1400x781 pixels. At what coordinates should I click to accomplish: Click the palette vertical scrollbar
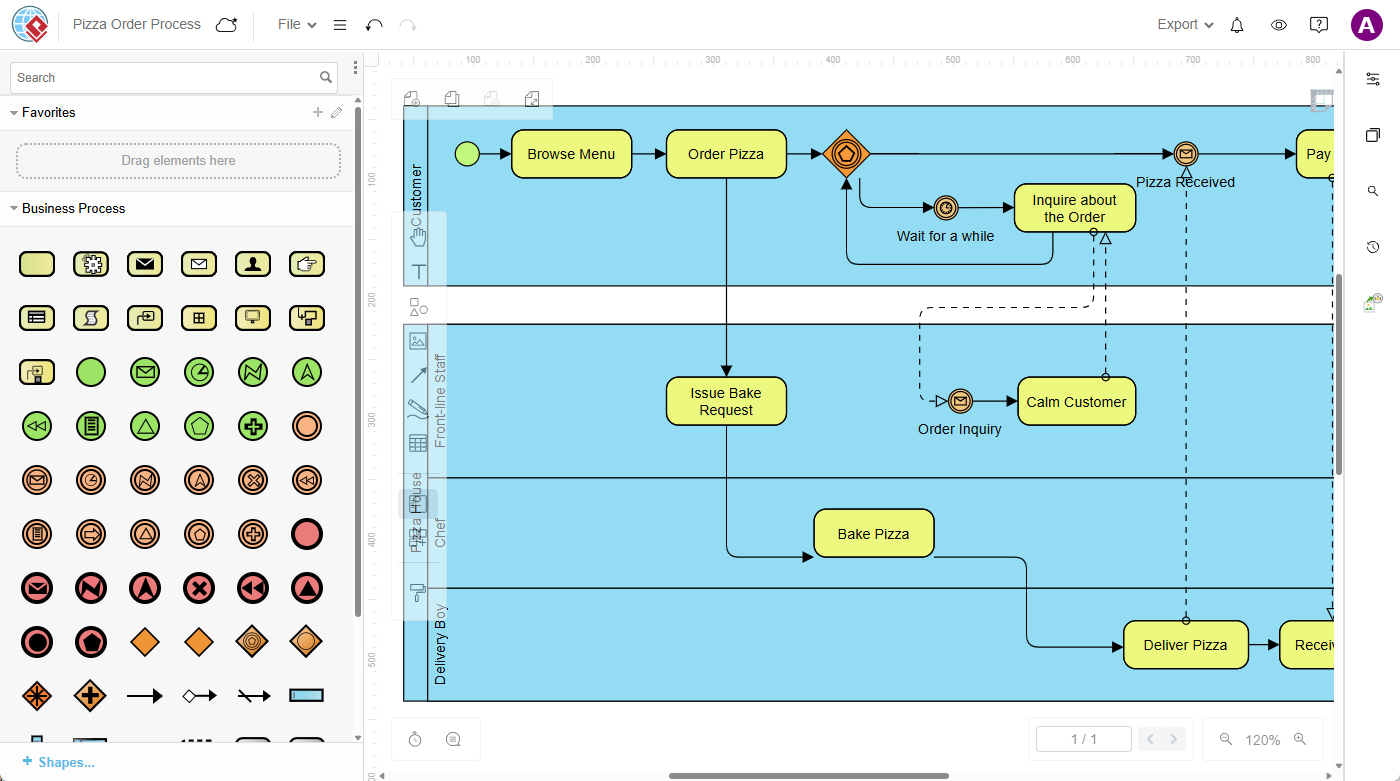pyautogui.click(x=358, y=360)
